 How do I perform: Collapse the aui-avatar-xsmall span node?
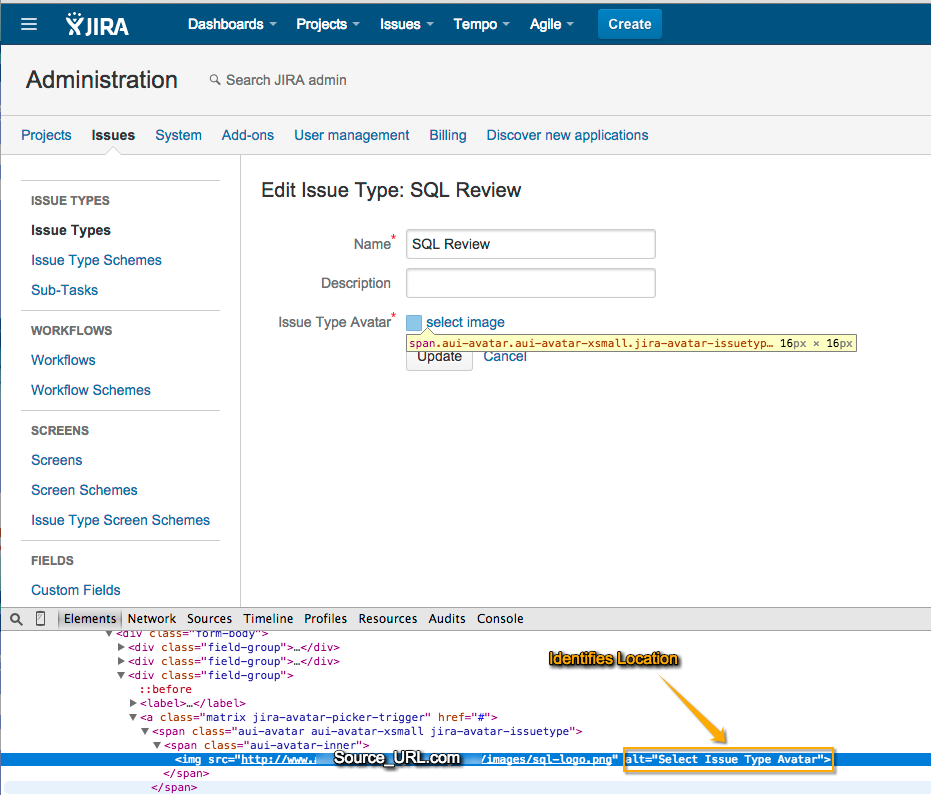(145, 731)
